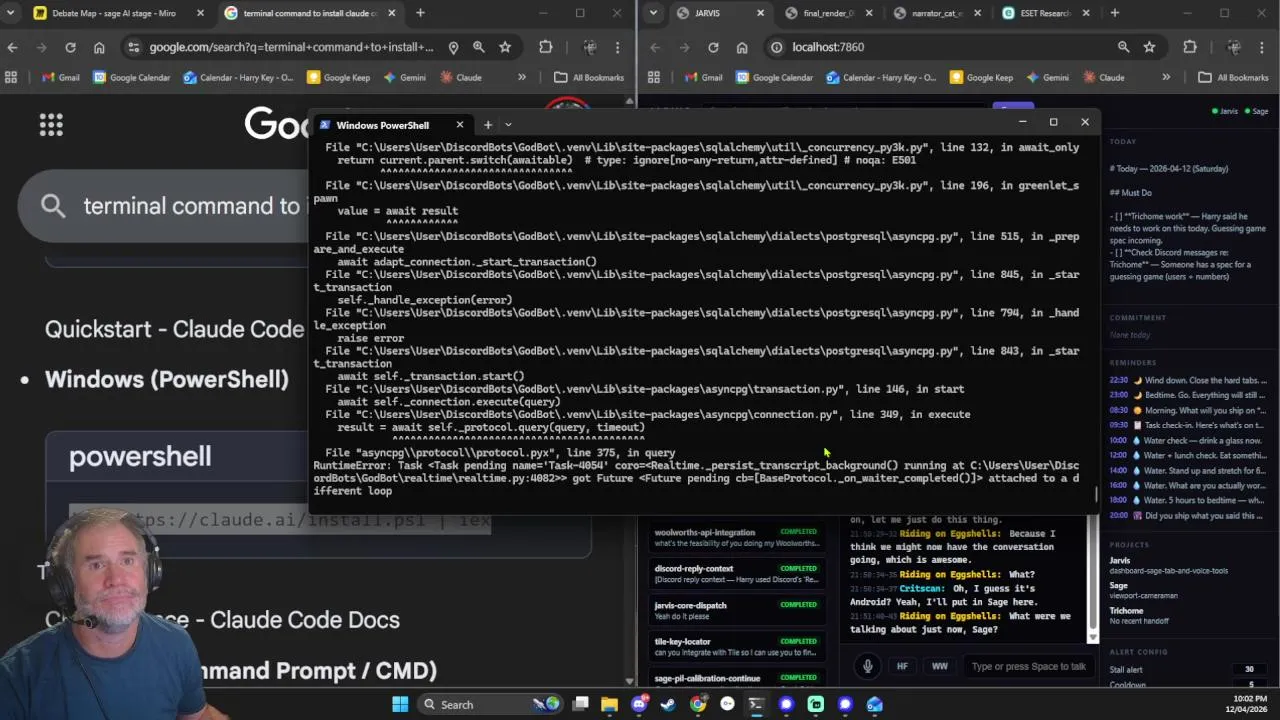The width and height of the screenshot is (1280, 720).
Task: Open Google Calendar bookmark in left window
Action: coord(131,77)
